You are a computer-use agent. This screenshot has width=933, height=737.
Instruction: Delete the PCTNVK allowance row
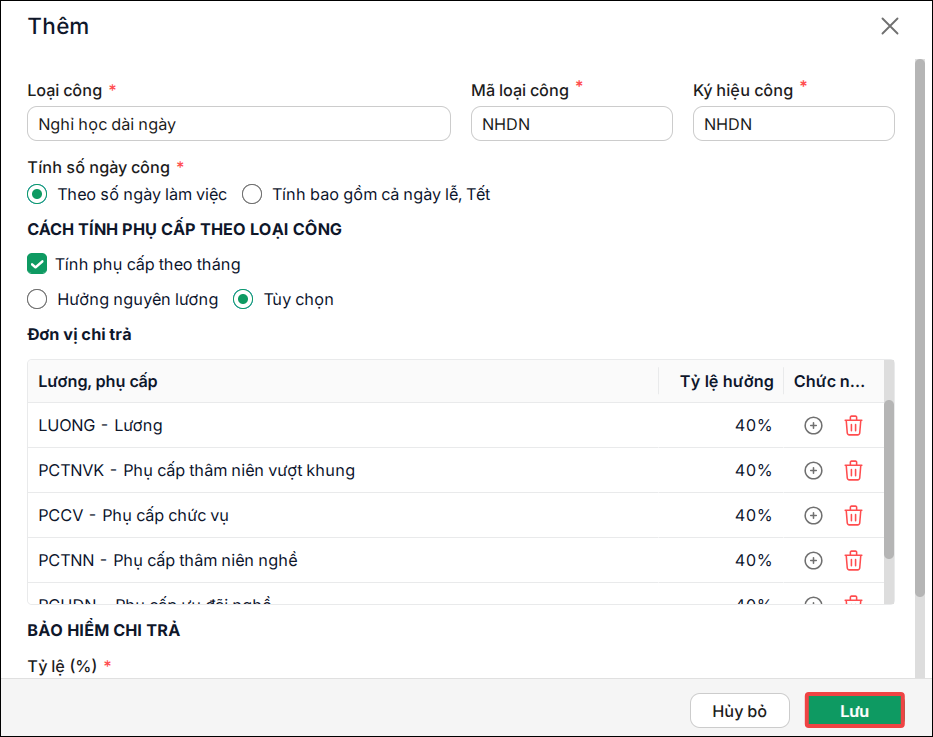[x=853, y=471]
